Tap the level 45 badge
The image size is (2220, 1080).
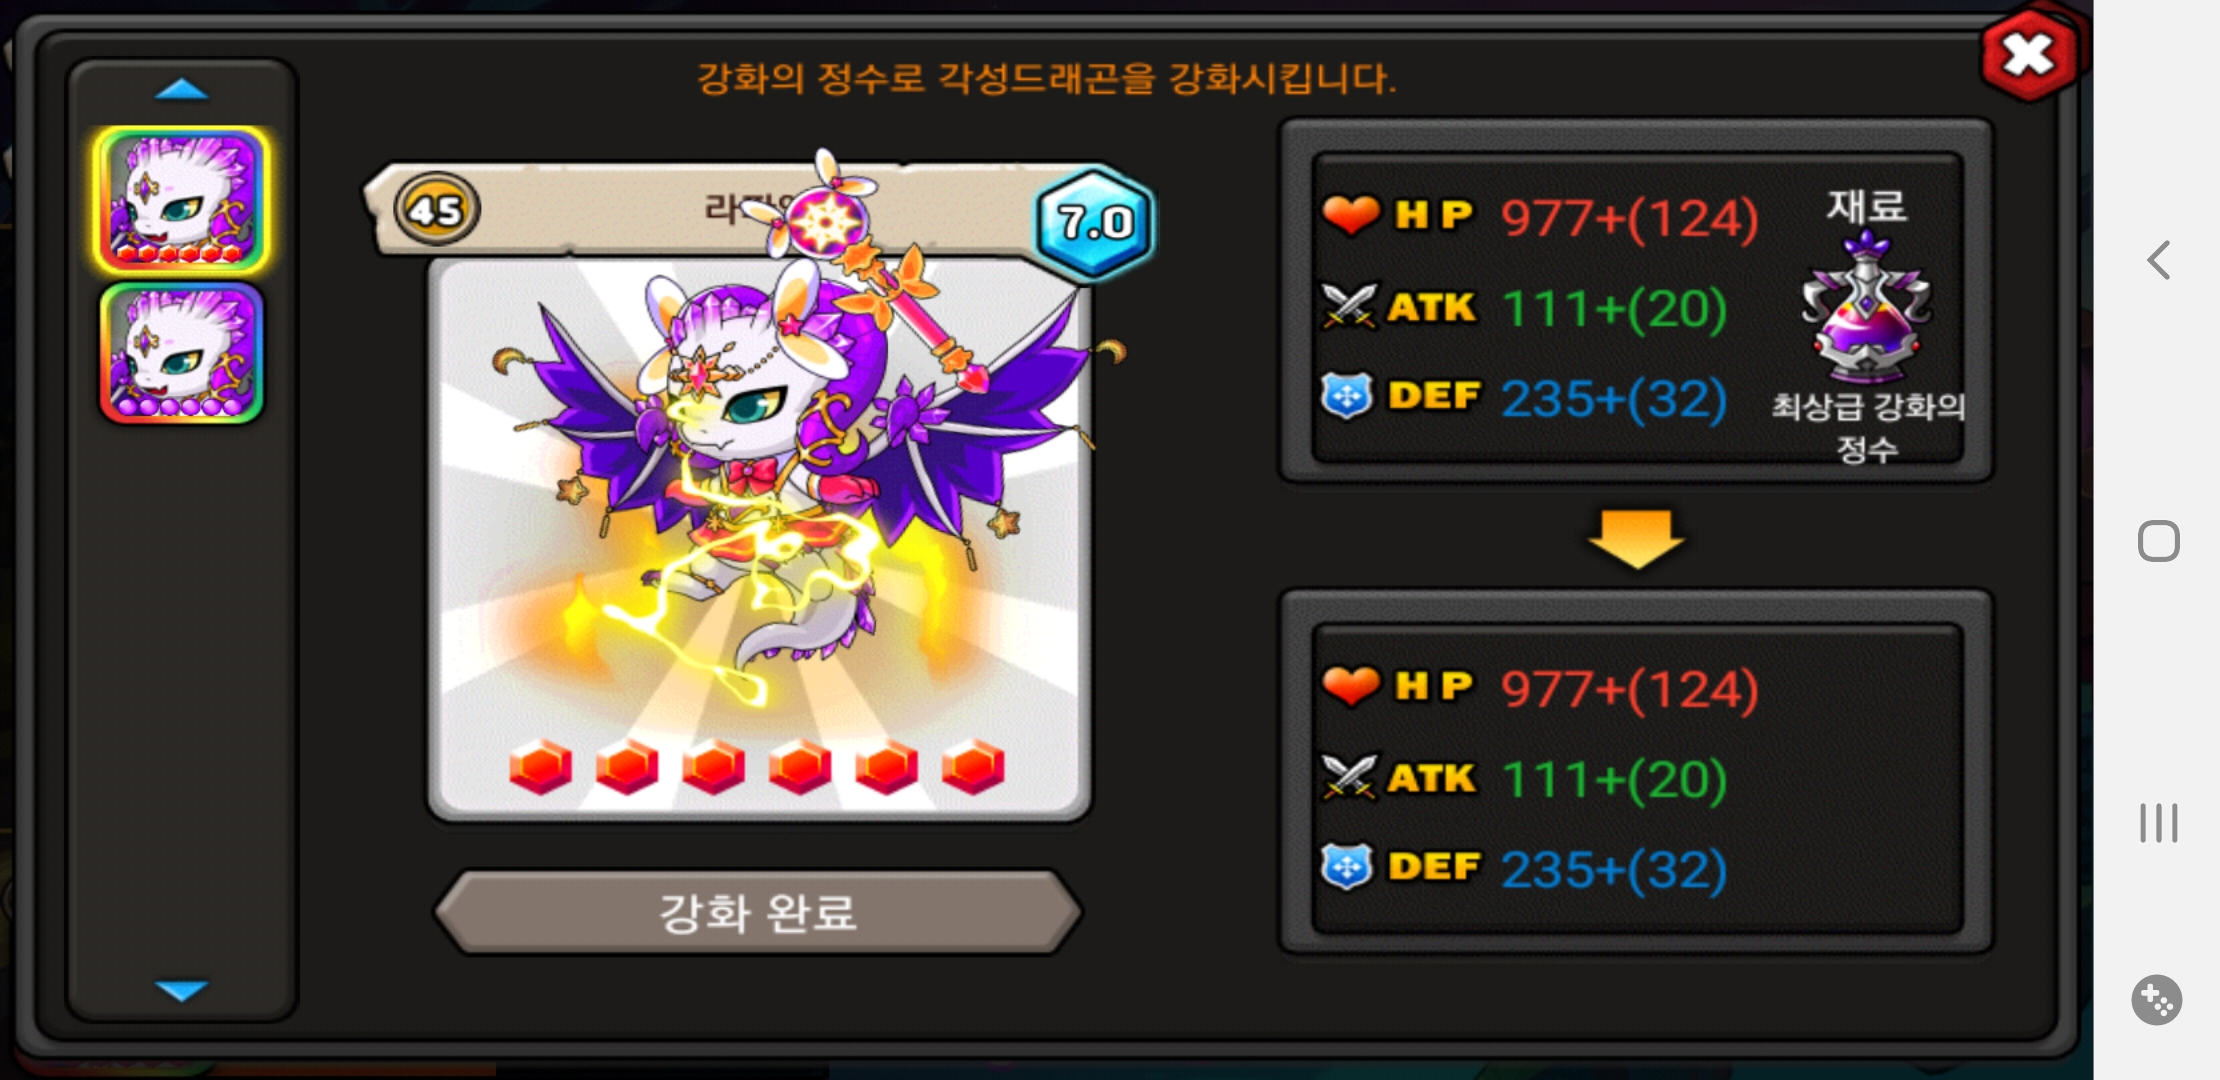437,210
